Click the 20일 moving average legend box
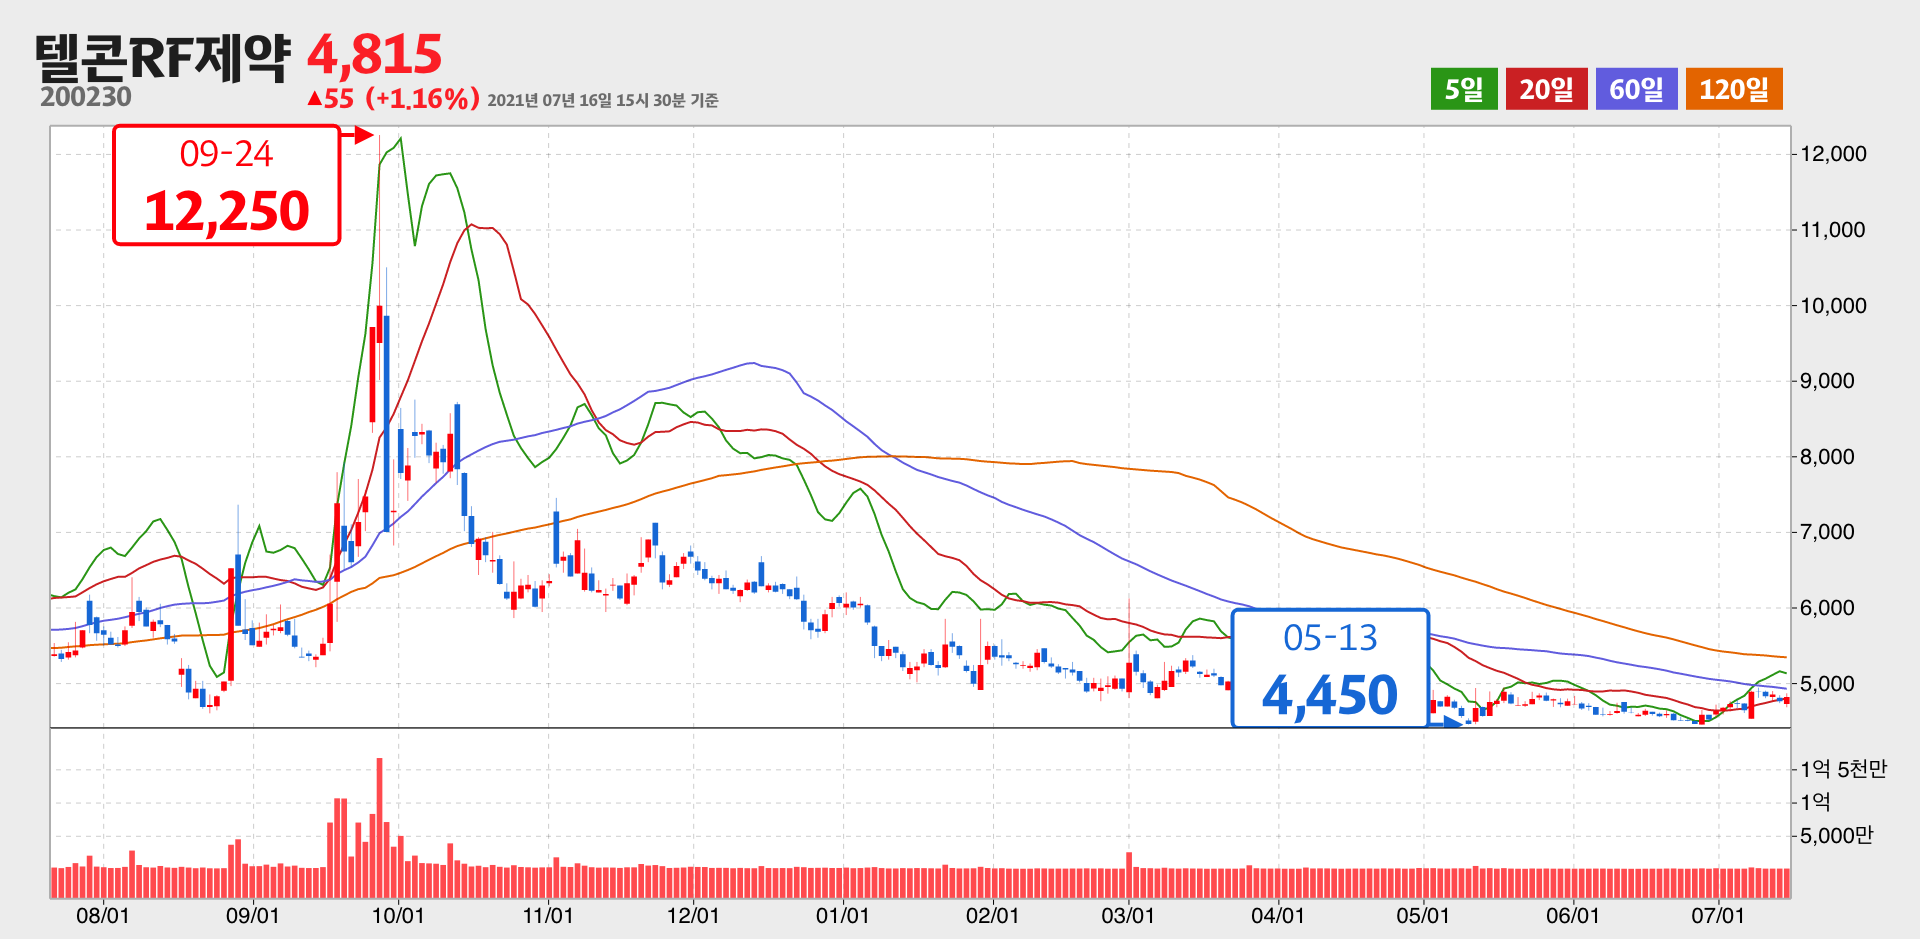 (1546, 89)
